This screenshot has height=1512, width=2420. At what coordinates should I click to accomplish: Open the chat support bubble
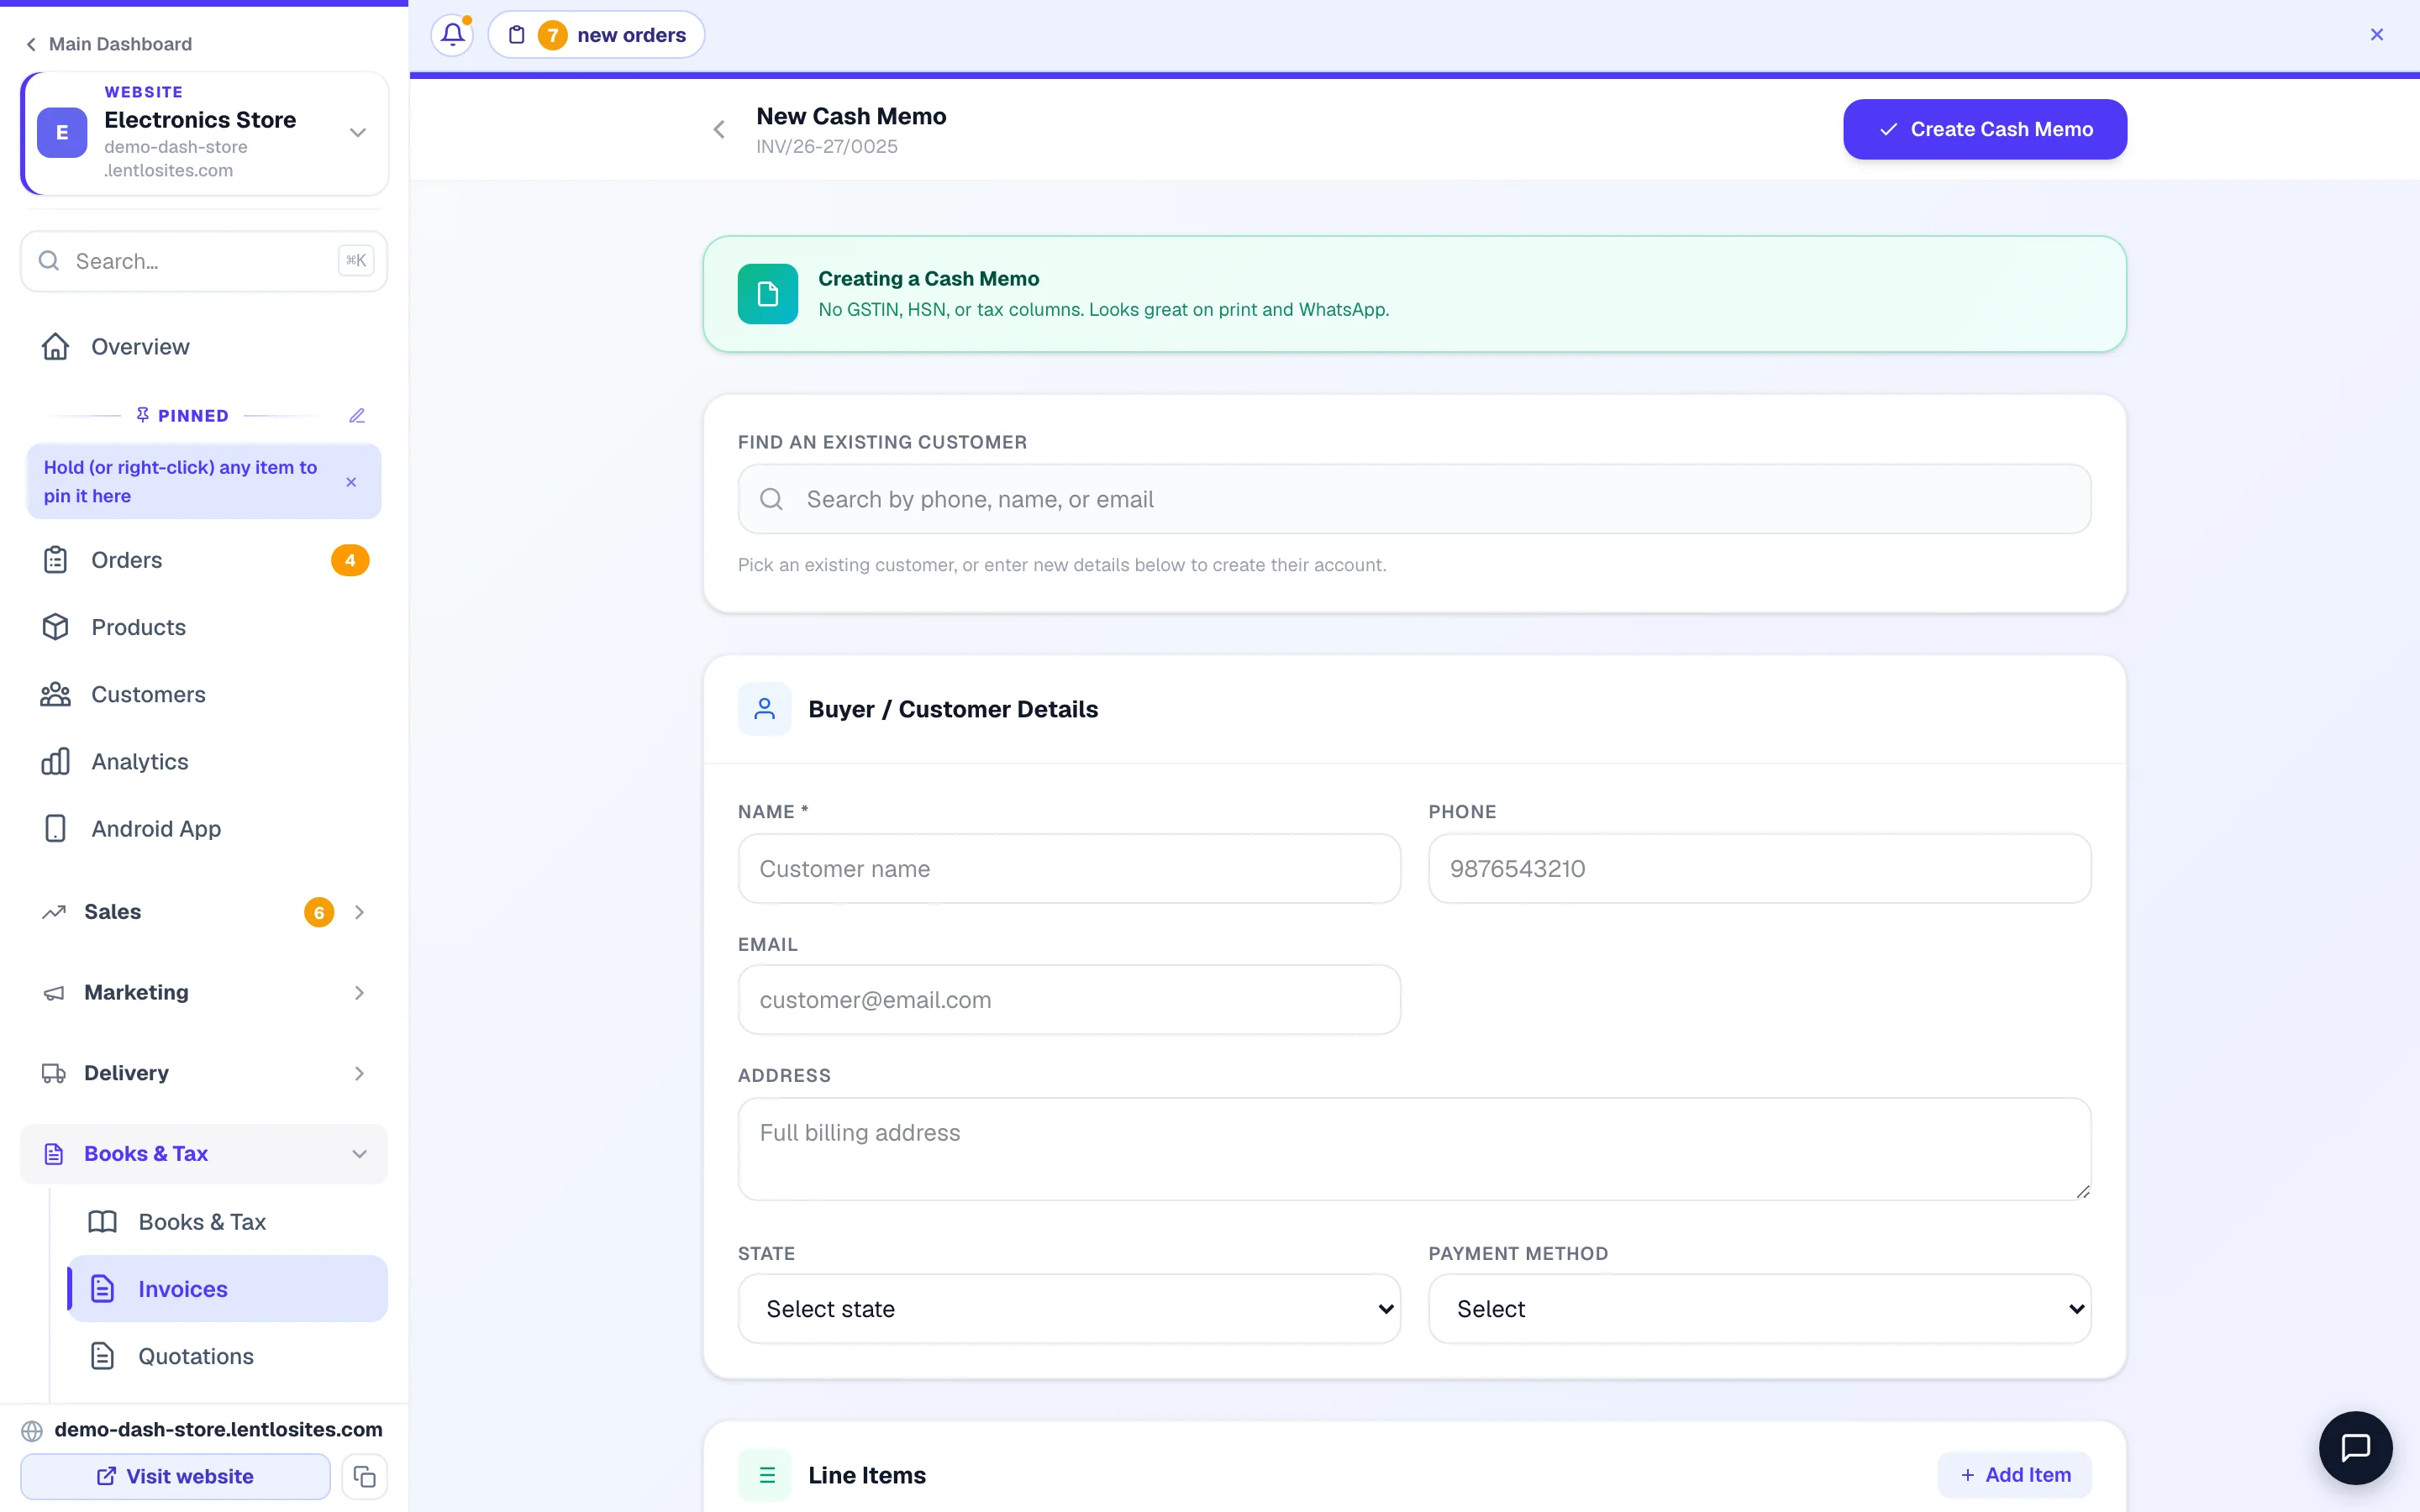pyautogui.click(x=2355, y=1447)
